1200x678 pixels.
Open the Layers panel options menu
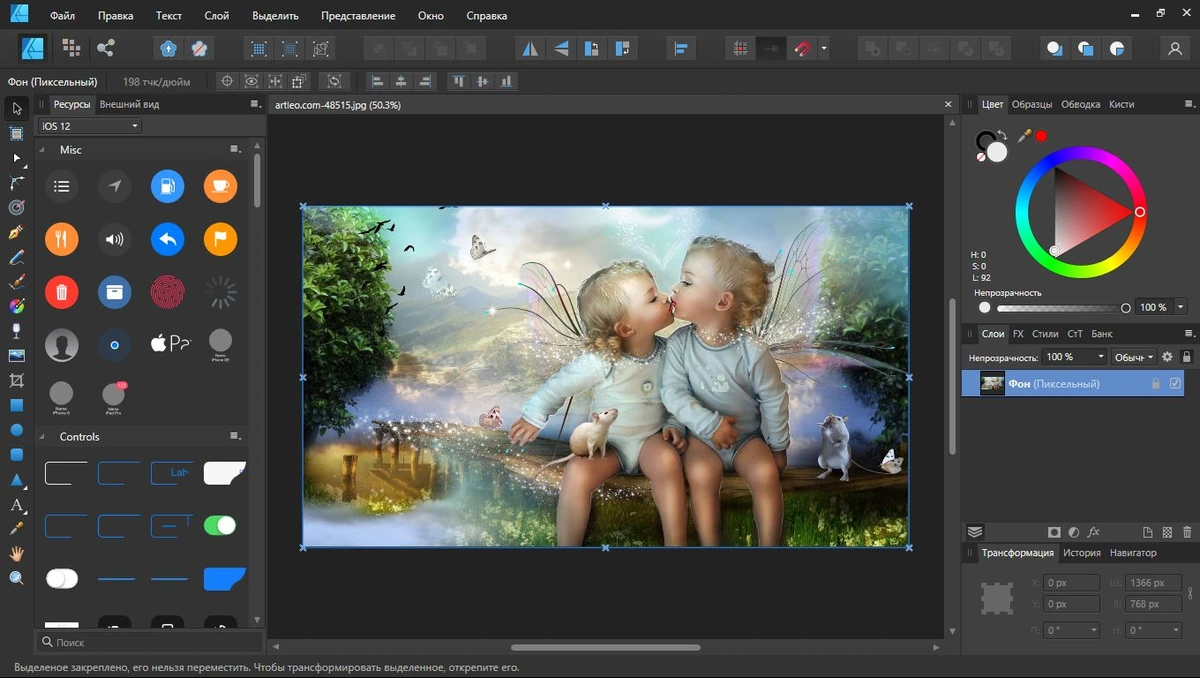point(1188,334)
